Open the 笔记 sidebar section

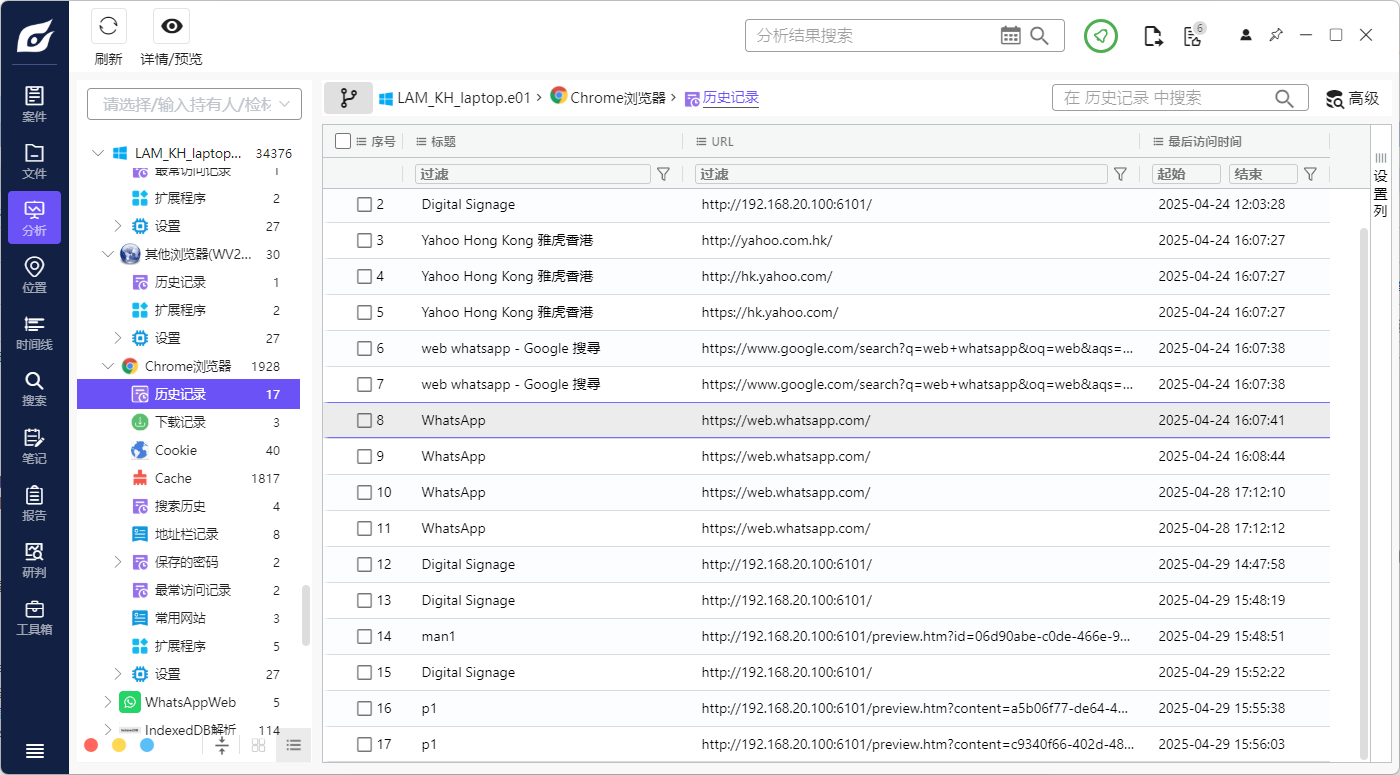34,446
